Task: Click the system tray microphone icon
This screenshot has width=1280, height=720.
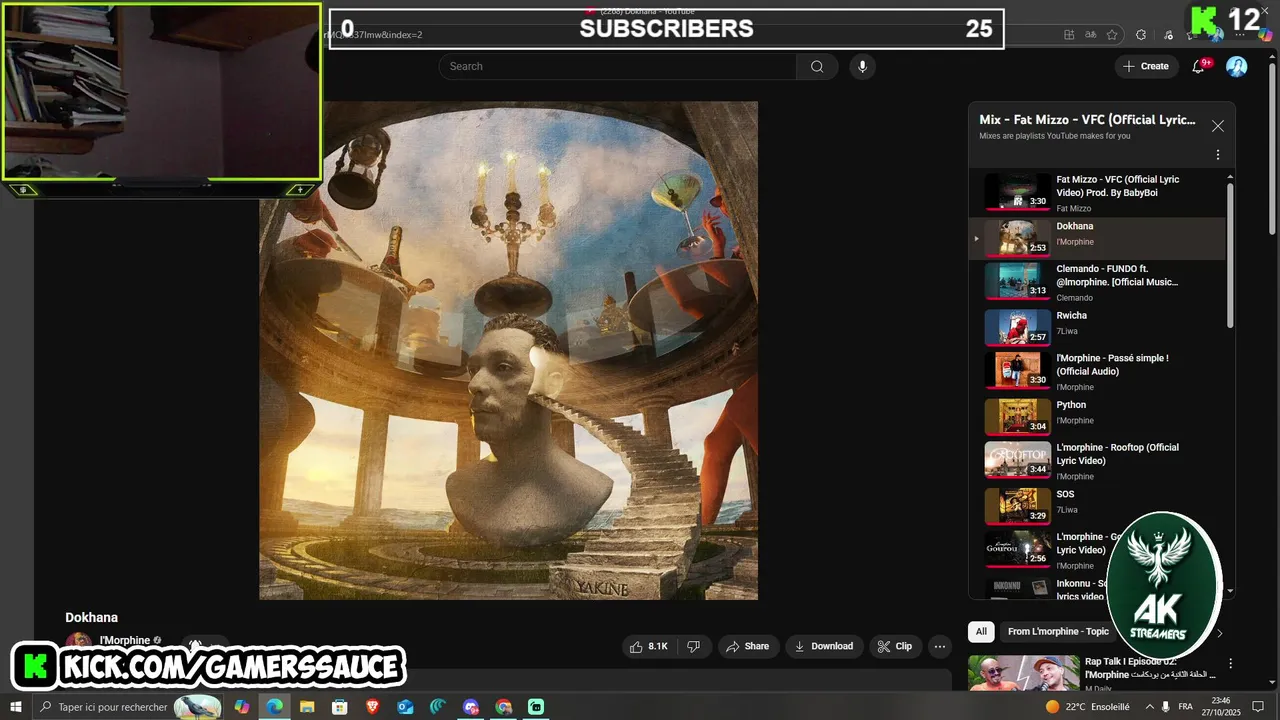Action: [1166, 707]
